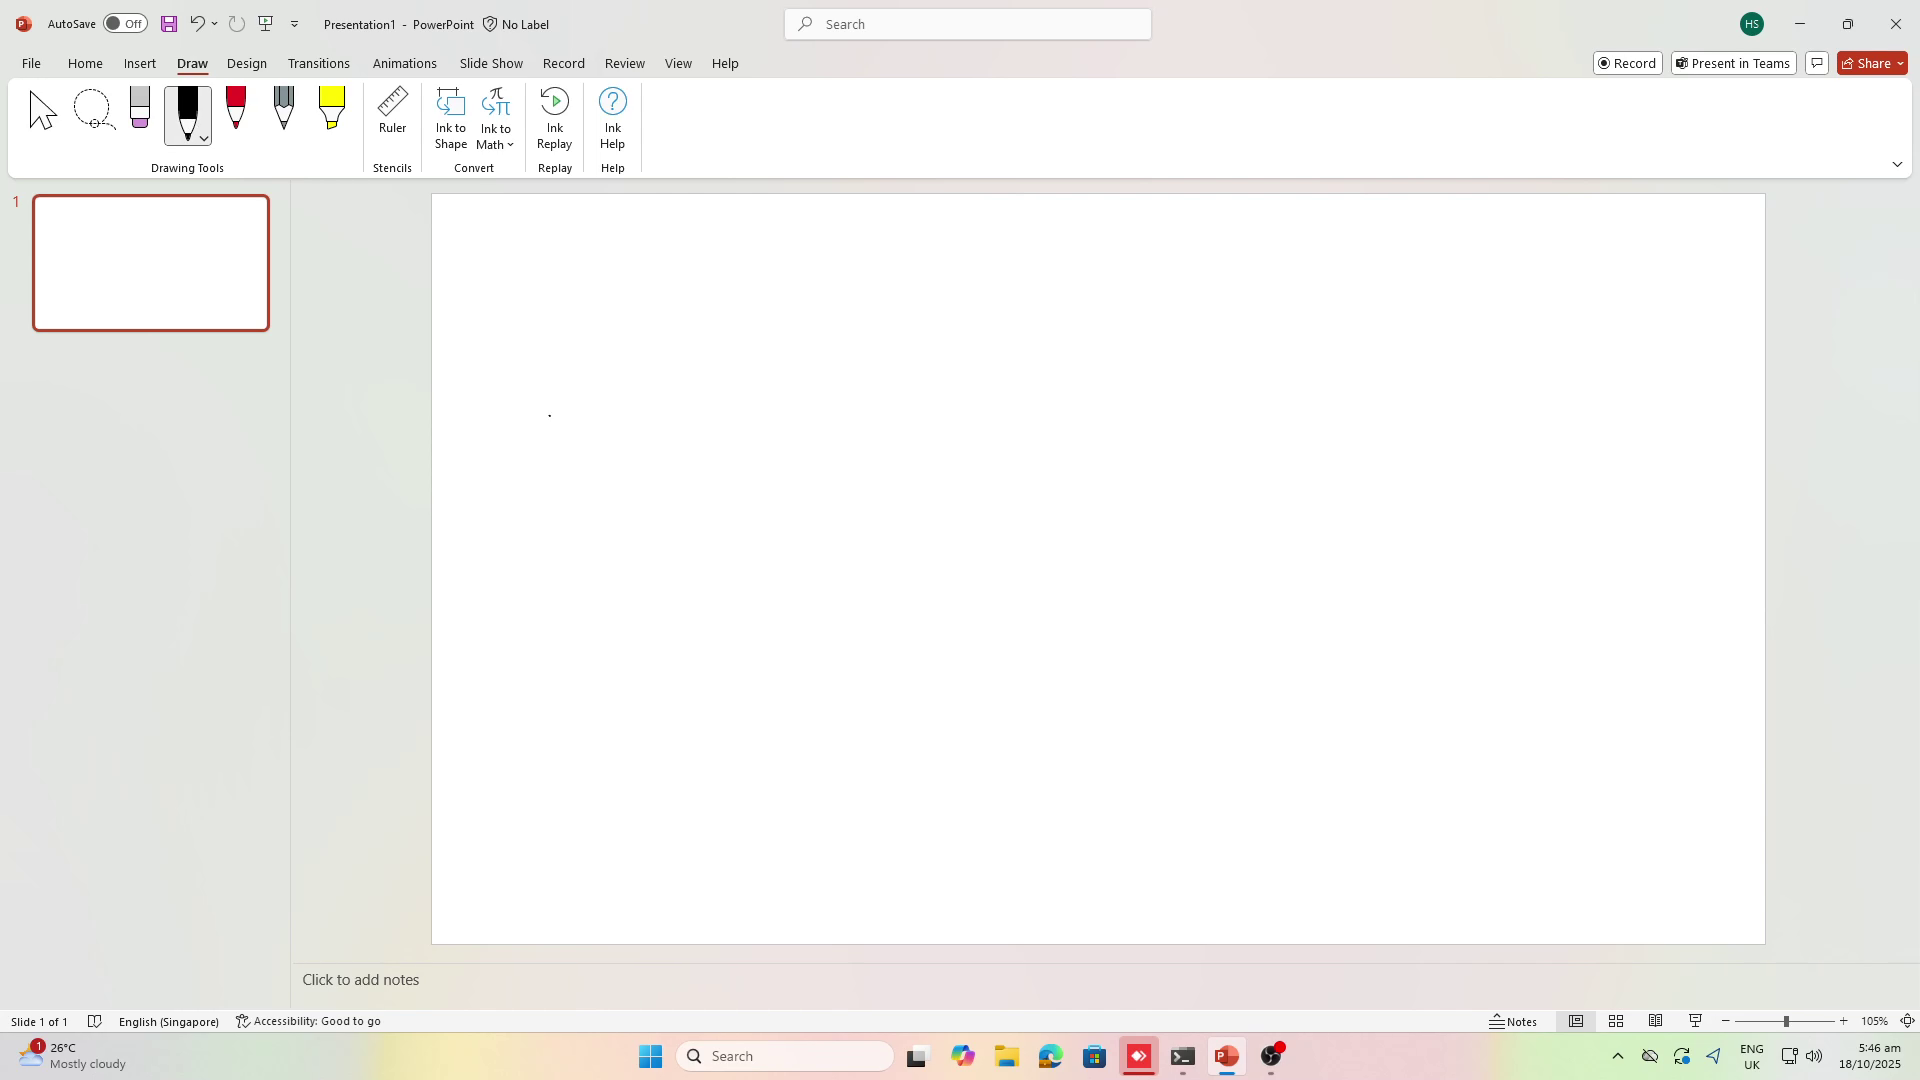Switch to Transitions tab
This screenshot has width=1920, height=1080.
[318, 63]
